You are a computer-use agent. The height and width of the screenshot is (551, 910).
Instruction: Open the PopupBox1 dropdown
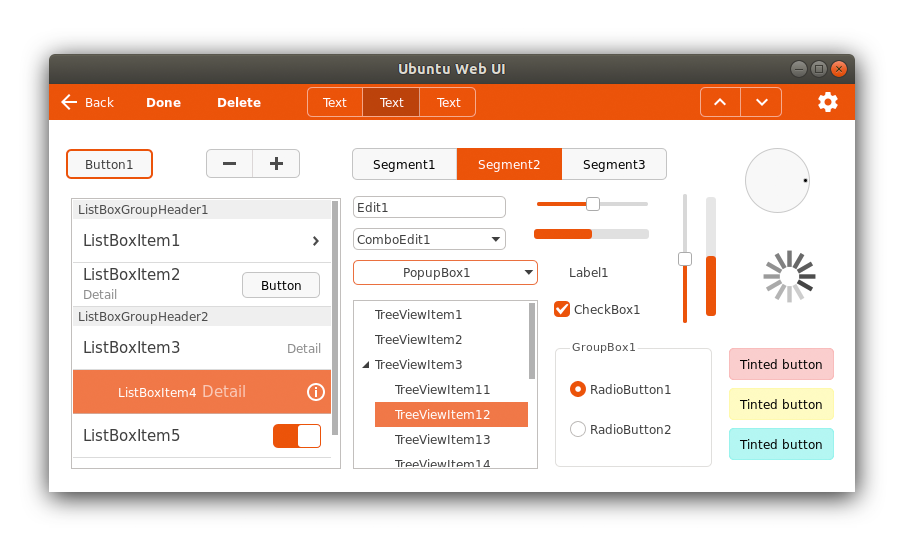click(445, 272)
